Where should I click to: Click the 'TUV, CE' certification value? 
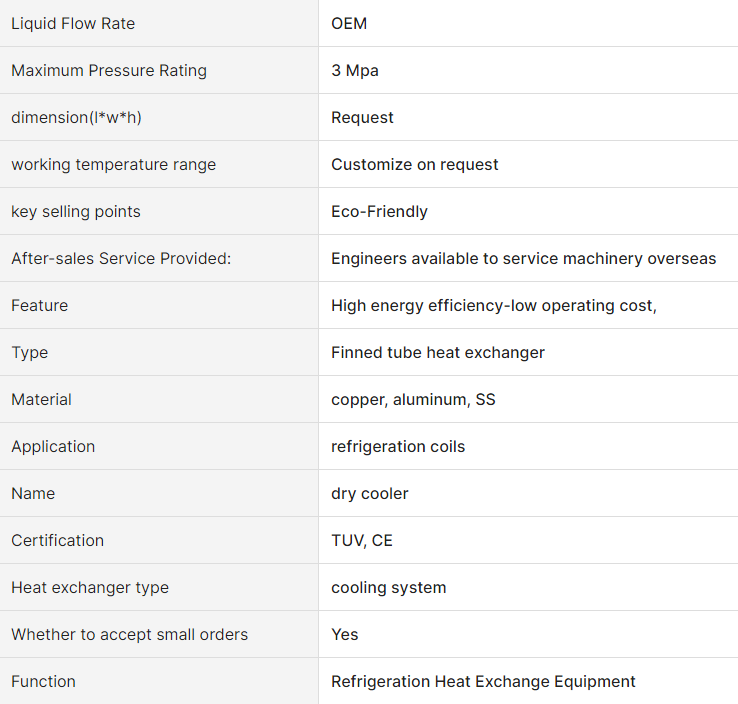point(361,541)
